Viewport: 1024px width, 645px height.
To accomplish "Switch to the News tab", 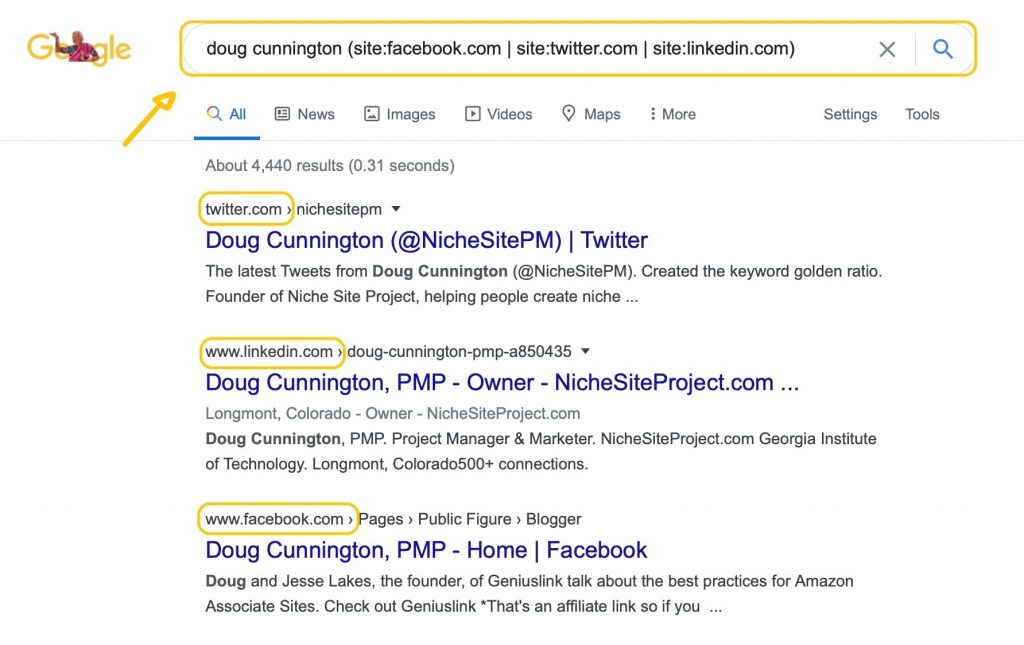I will click(x=304, y=114).
